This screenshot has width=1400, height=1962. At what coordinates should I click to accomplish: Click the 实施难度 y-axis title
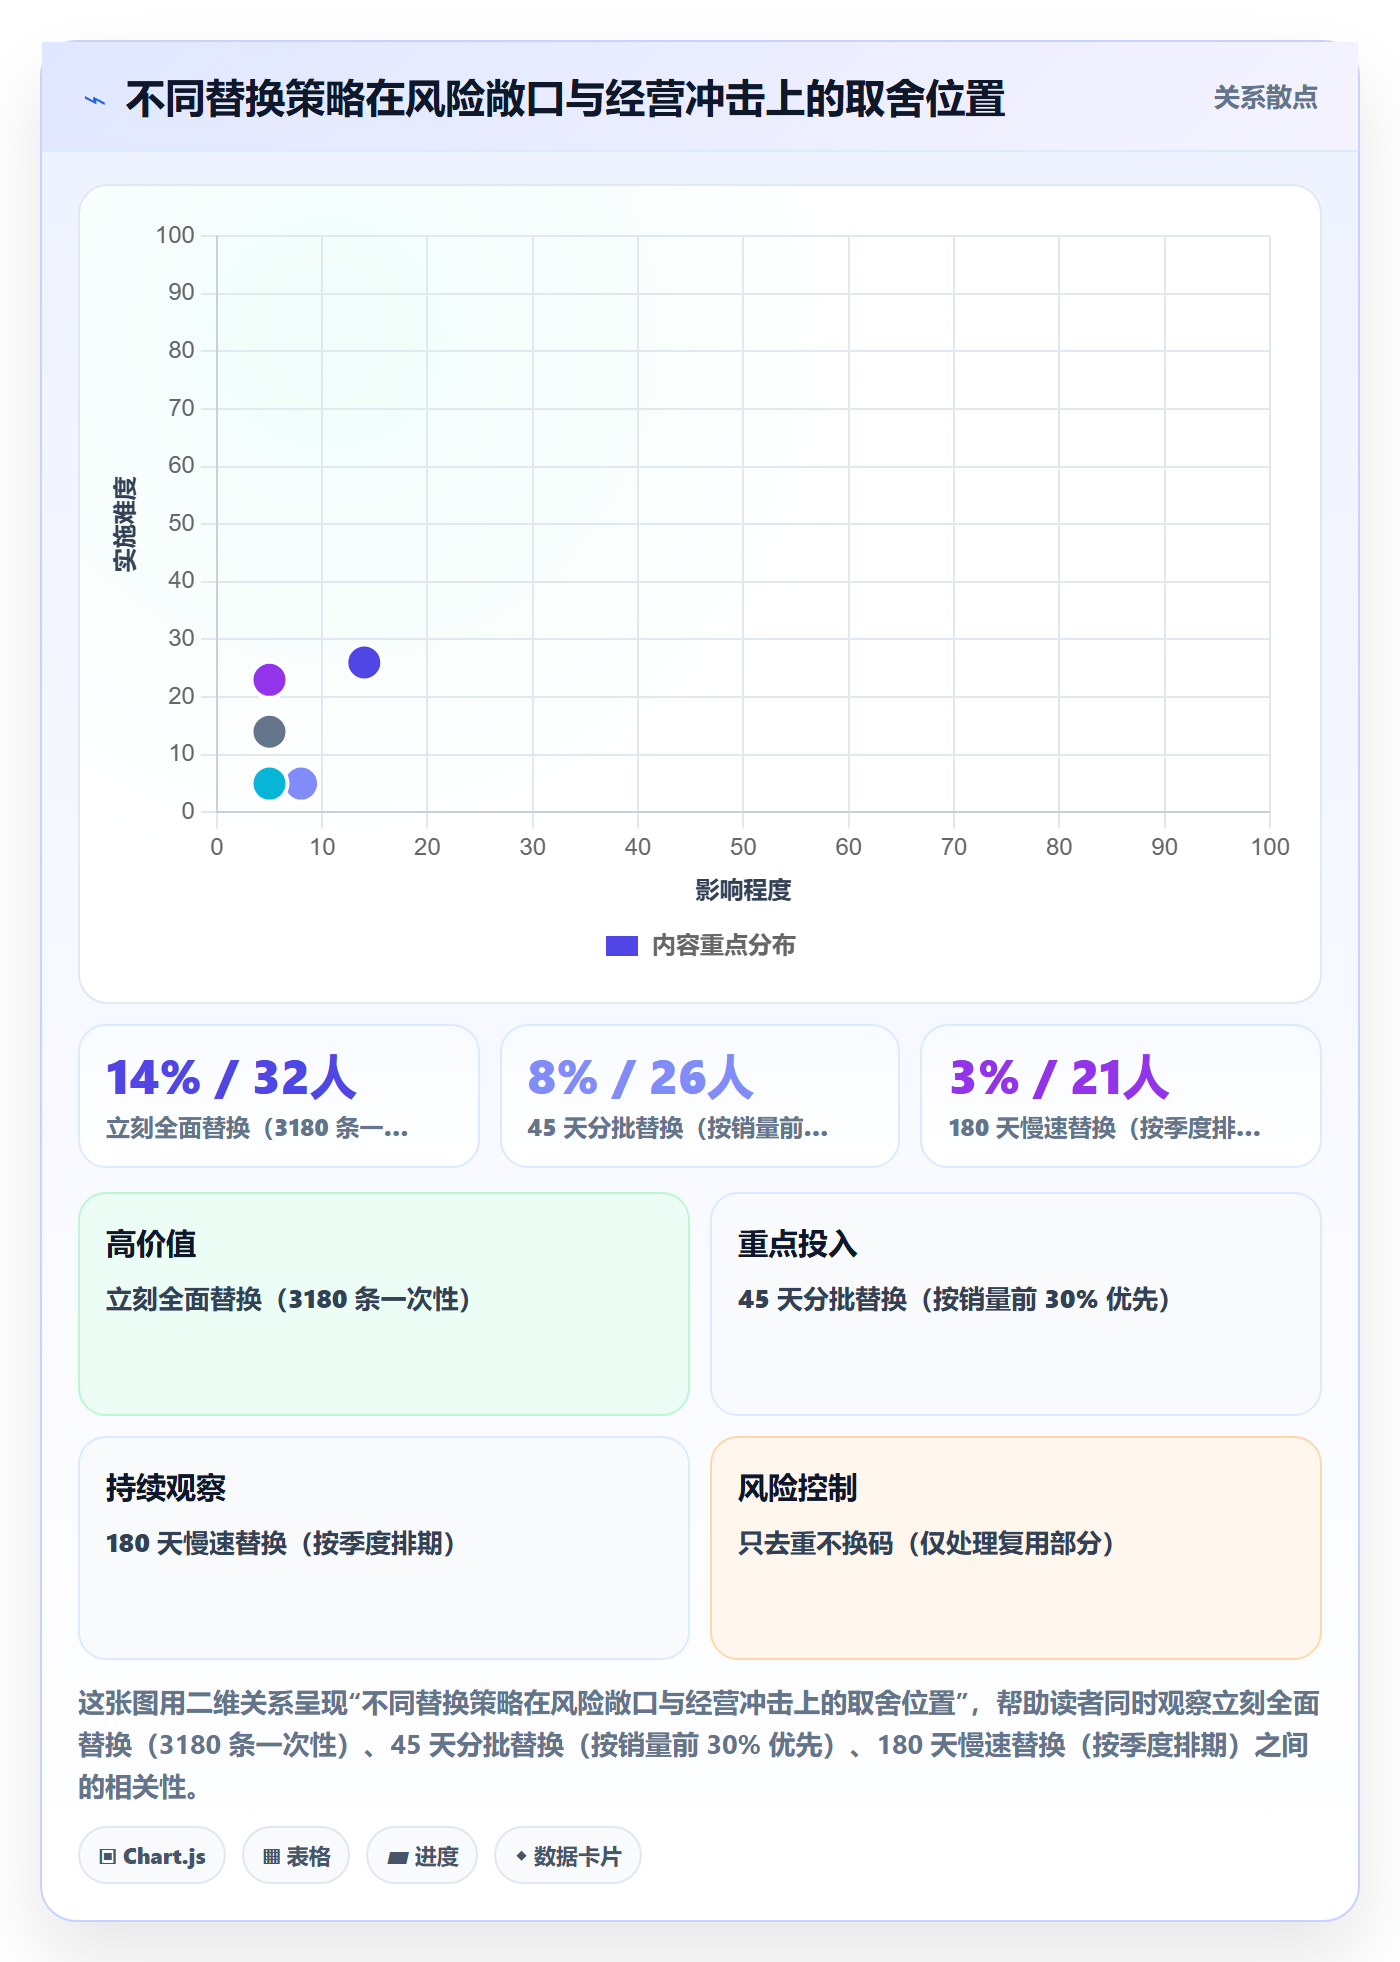[125, 524]
